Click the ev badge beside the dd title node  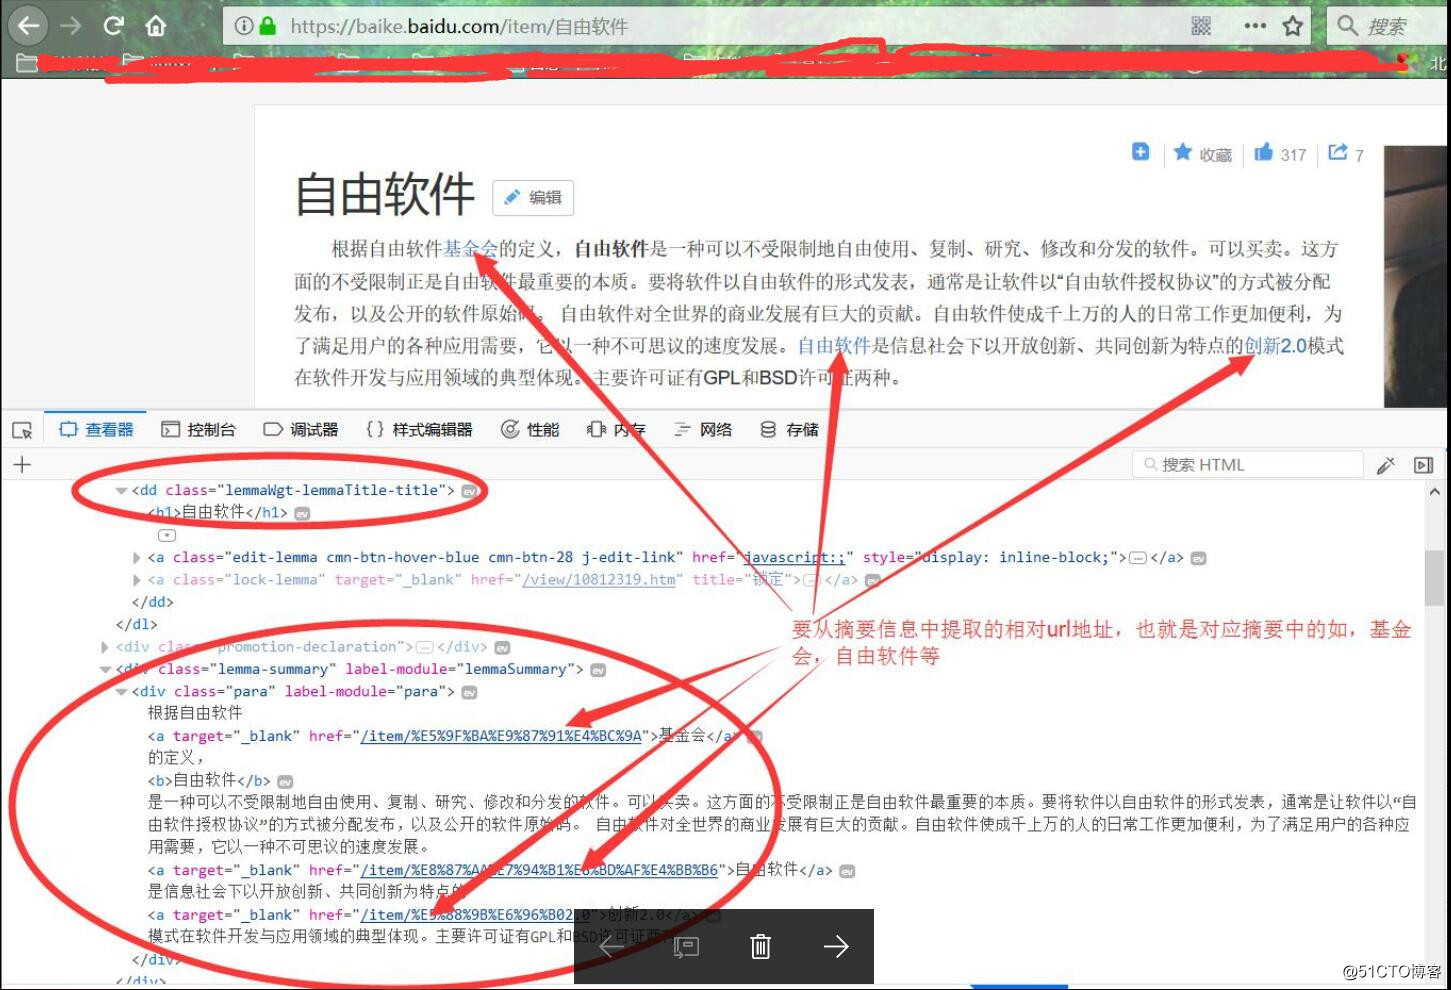pyautogui.click(x=470, y=491)
